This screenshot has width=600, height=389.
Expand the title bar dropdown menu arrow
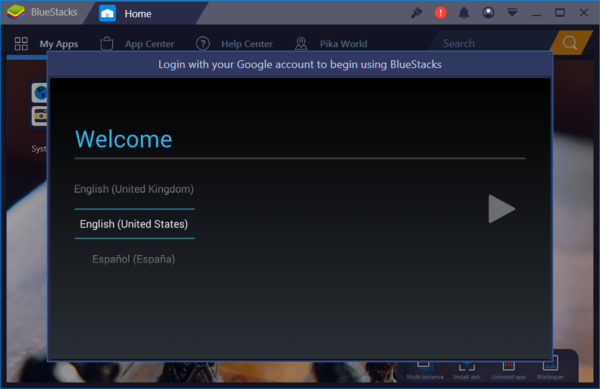click(x=512, y=13)
